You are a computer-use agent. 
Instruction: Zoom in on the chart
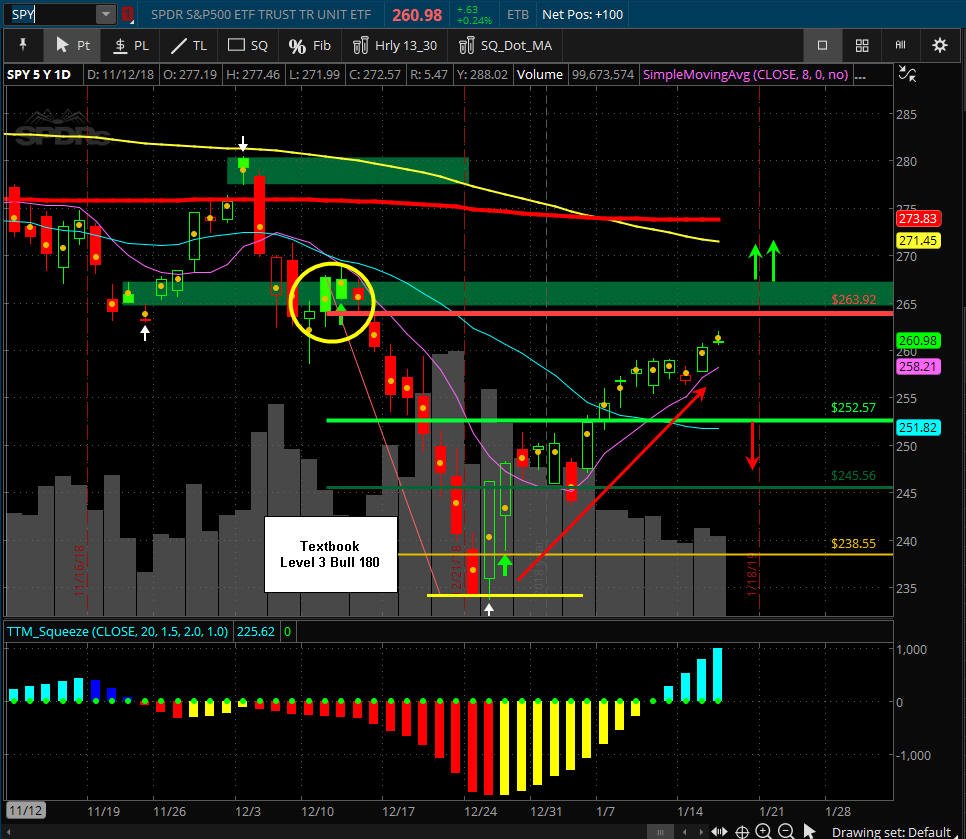(763, 832)
